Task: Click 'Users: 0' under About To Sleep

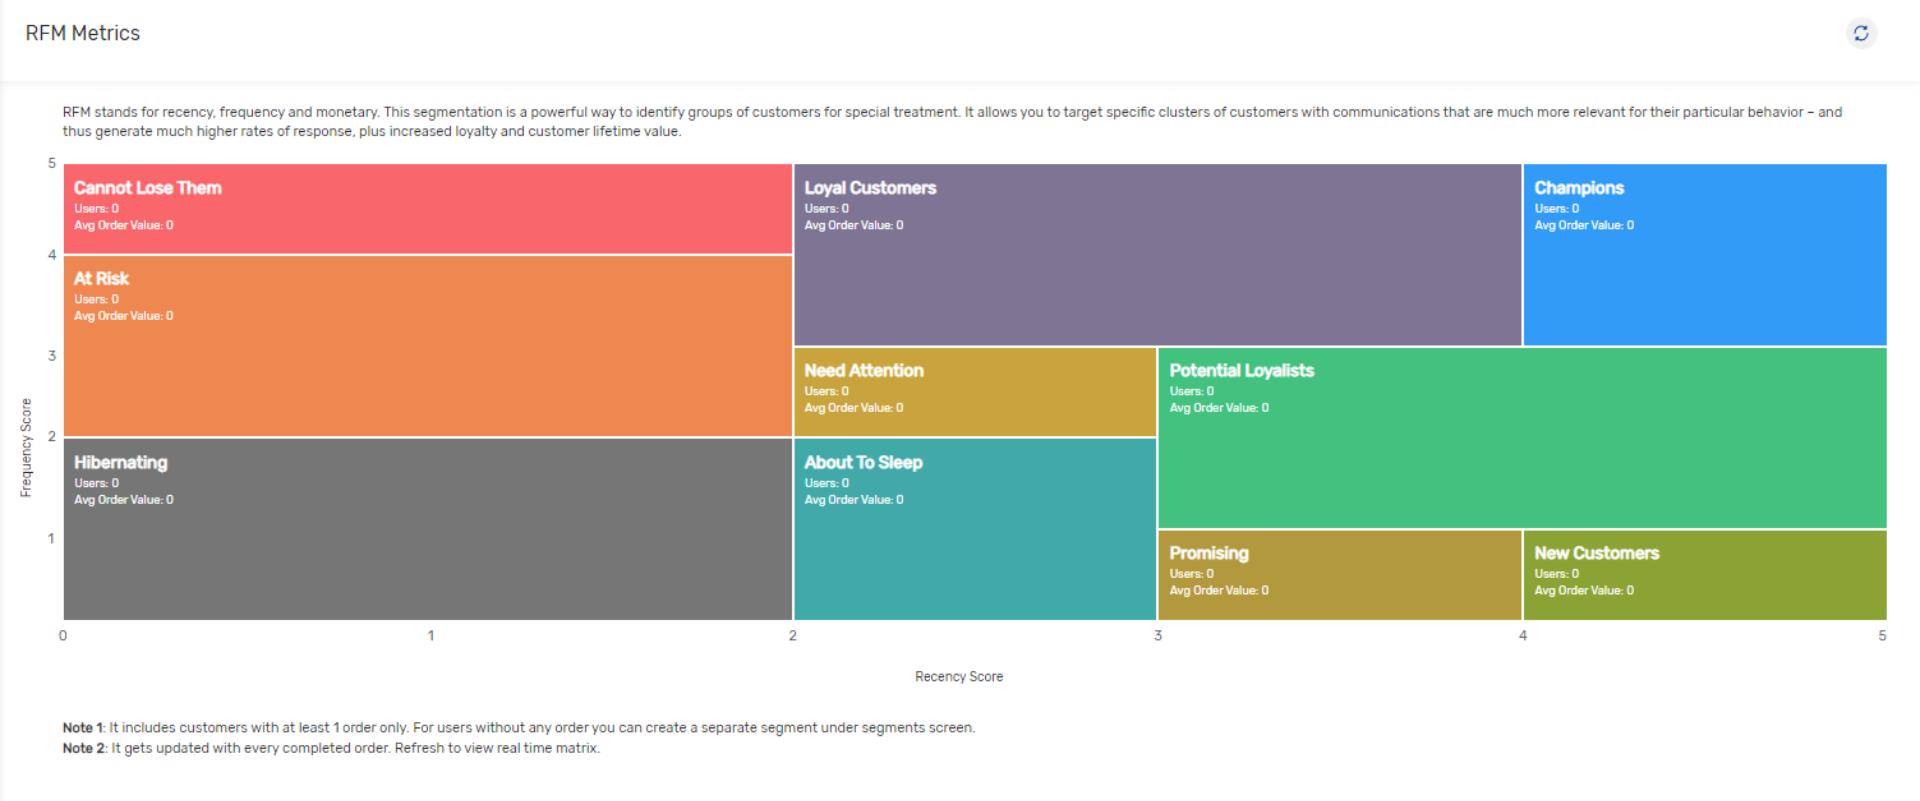Action: point(827,483)
